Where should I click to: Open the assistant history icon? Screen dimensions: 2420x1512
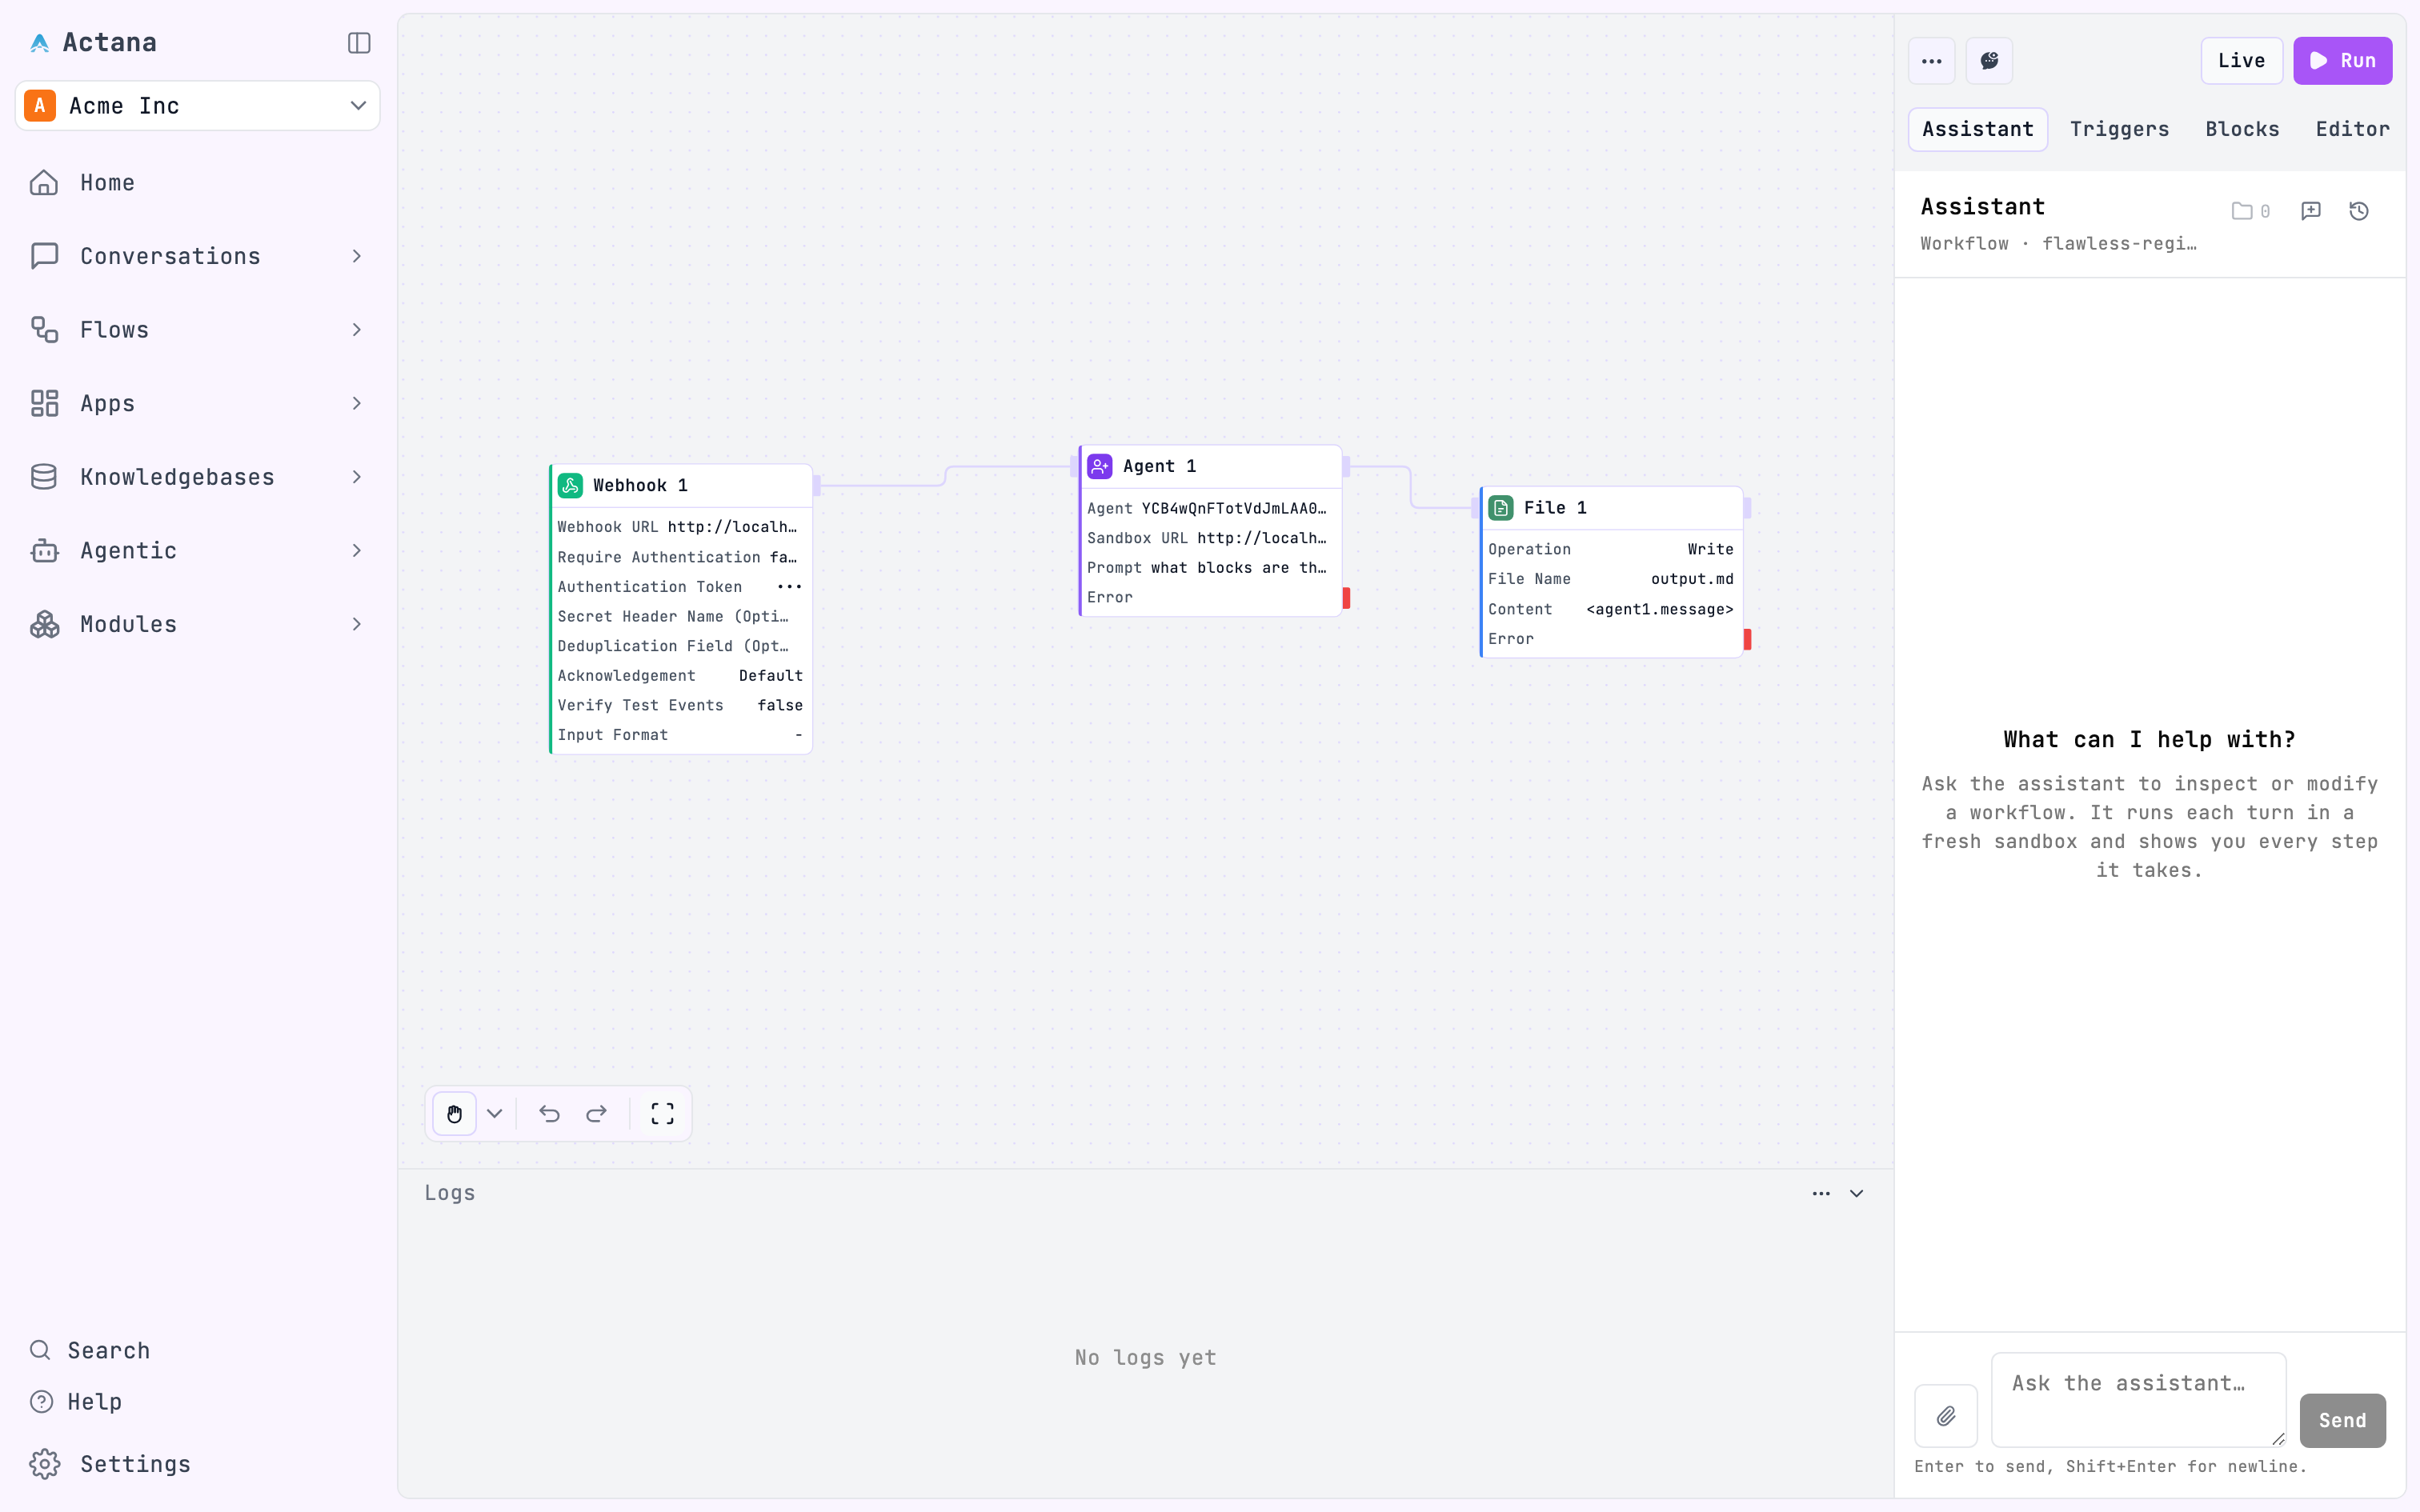(x=2359, y=211)
